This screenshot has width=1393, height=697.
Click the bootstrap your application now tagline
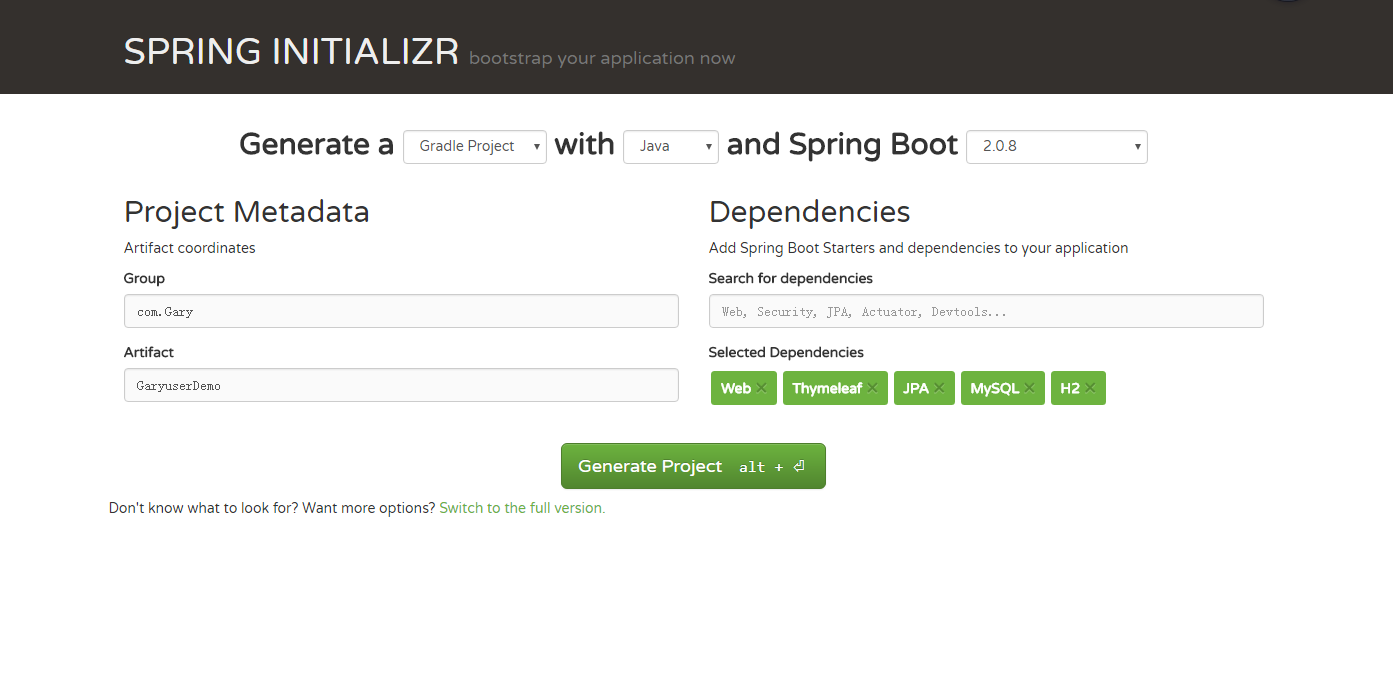(602, 58)
